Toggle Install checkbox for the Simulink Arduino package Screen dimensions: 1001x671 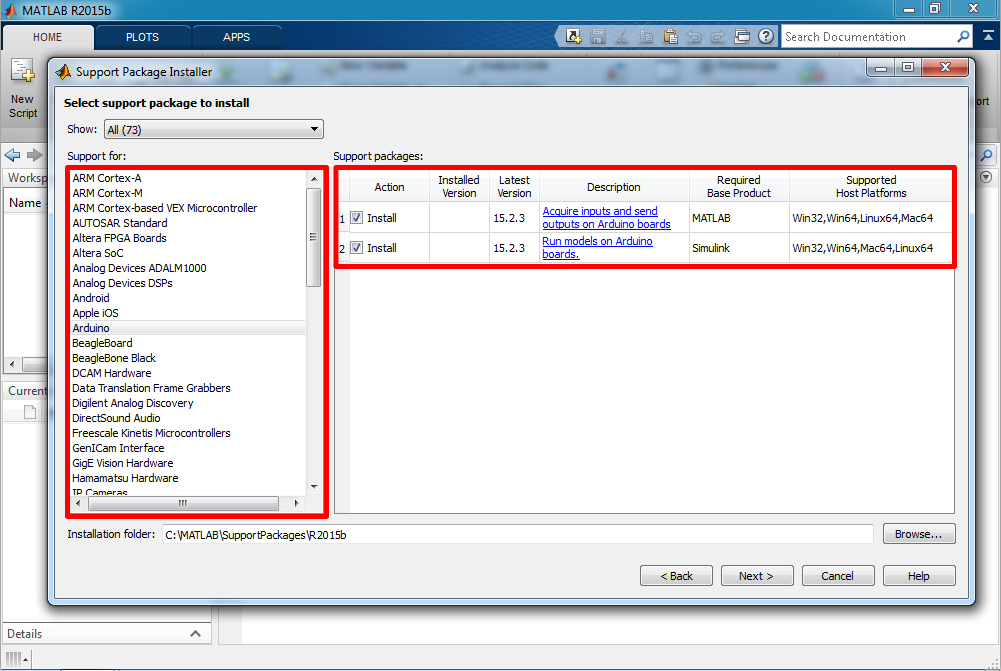coord(357,248)
